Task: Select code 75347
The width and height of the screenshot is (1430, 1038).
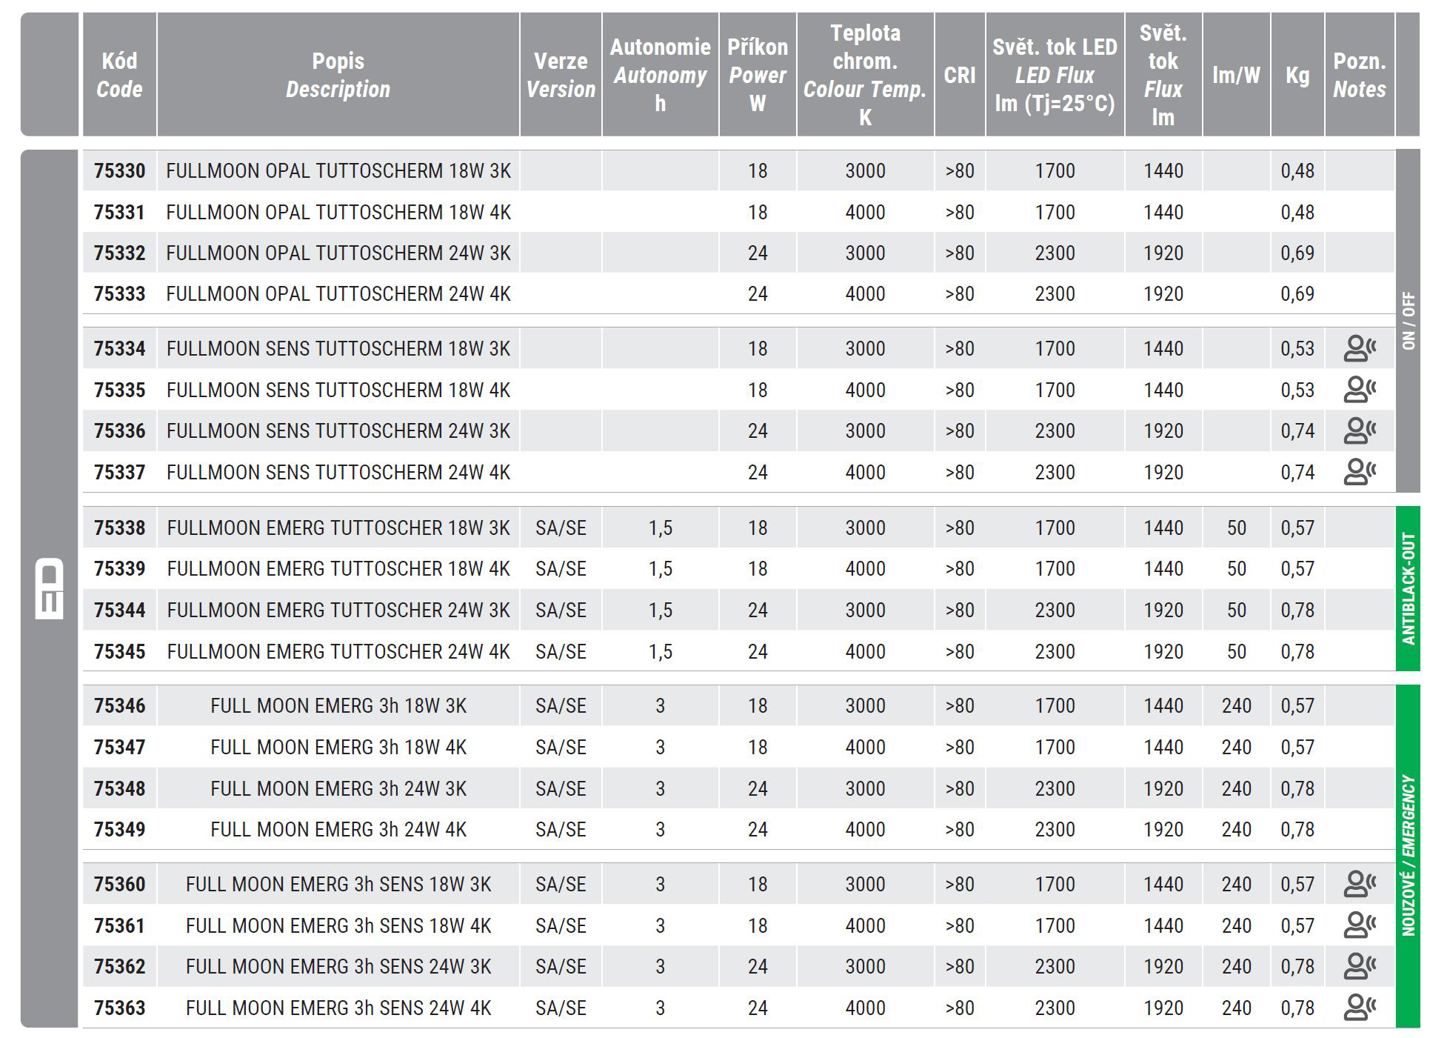Action: pos(120,747)
